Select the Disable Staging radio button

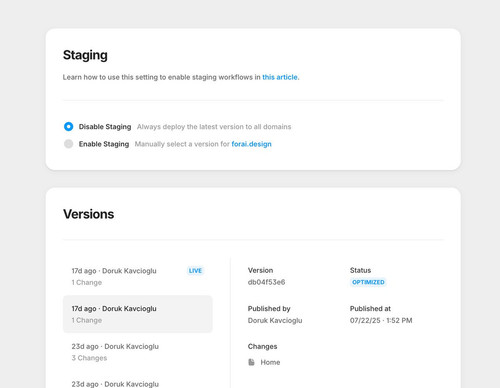pyautogui.click(x=68, y=127)
